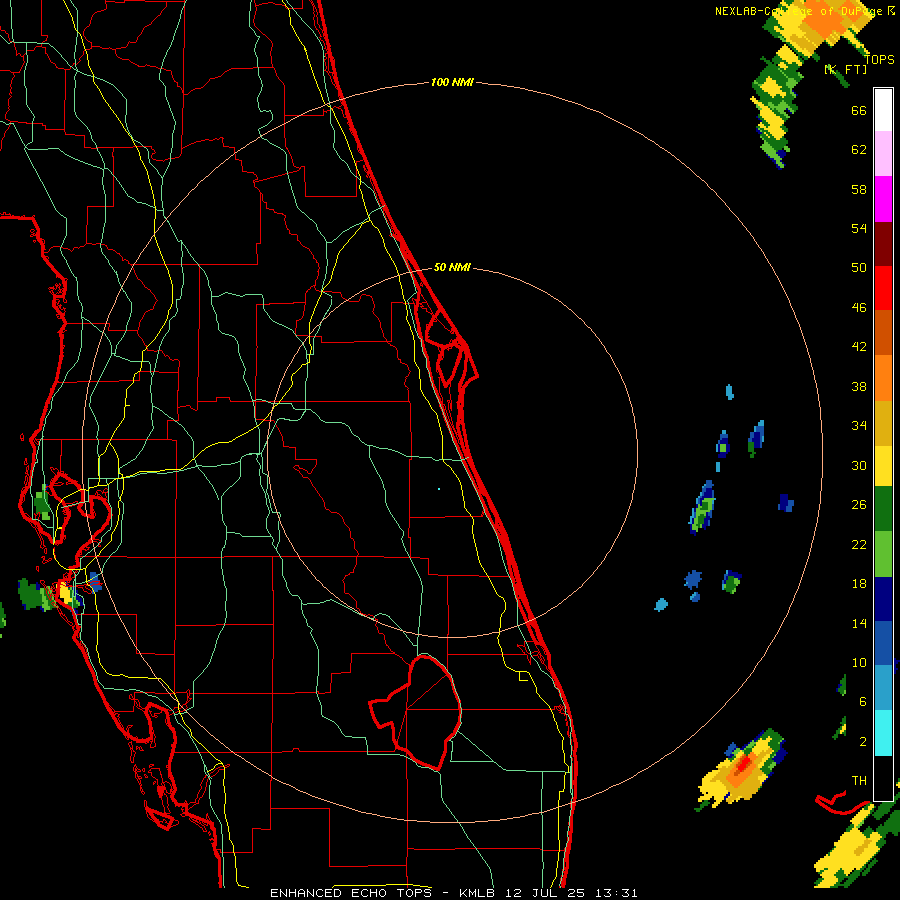
Task: Click the legend value "10"
Action: (x=859, y=662)
